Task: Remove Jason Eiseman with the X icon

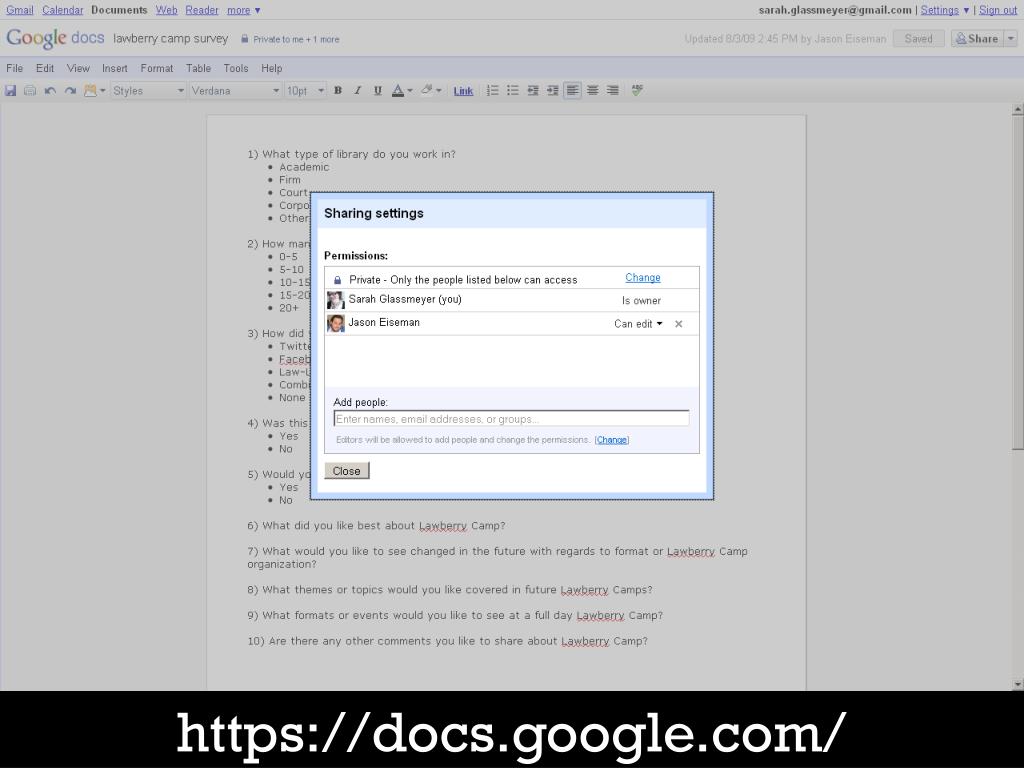Action: (679, 324)
